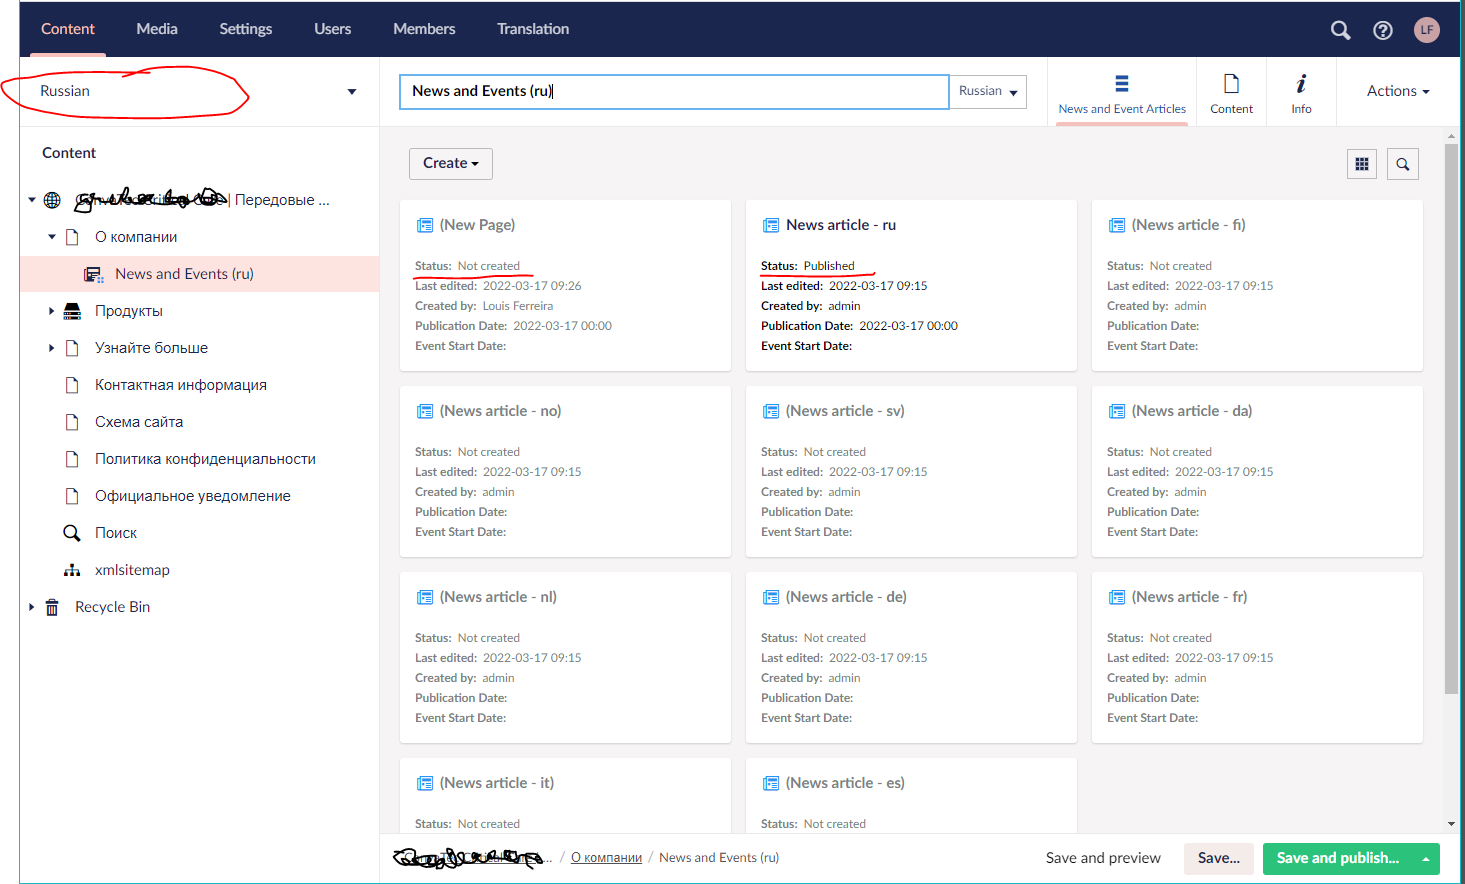
Task: Select Официальное уведомление in the tree
Action: 193,496
